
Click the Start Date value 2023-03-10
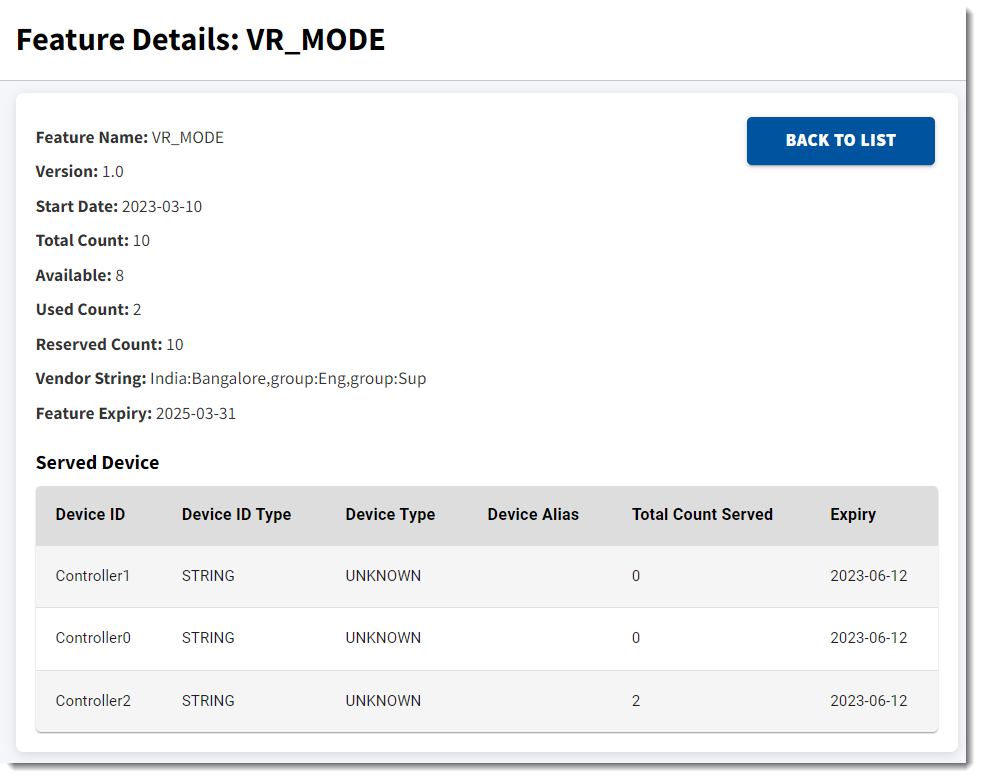click(x=162, y=207)
